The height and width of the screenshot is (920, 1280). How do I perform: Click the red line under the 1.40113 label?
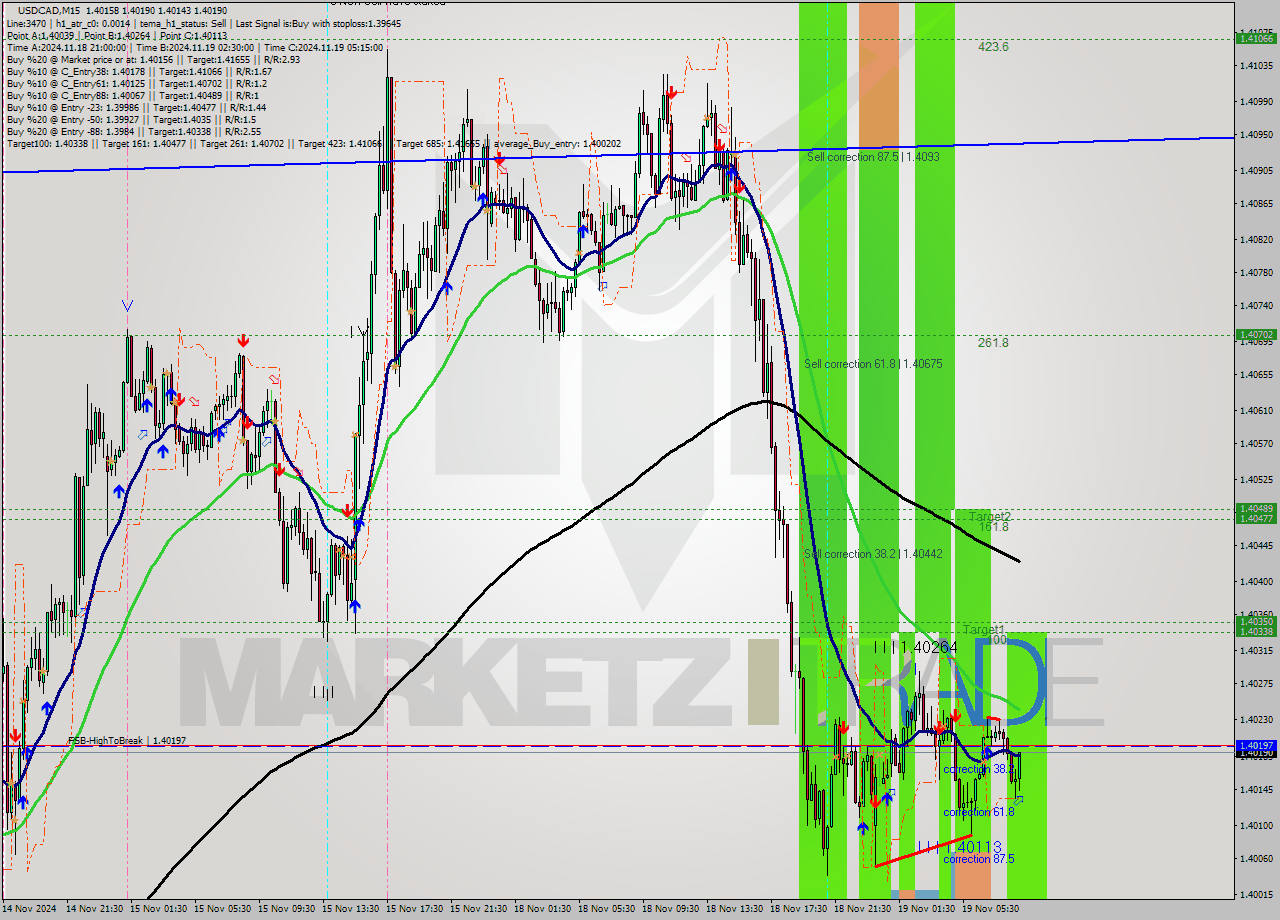tap(922, 850)
